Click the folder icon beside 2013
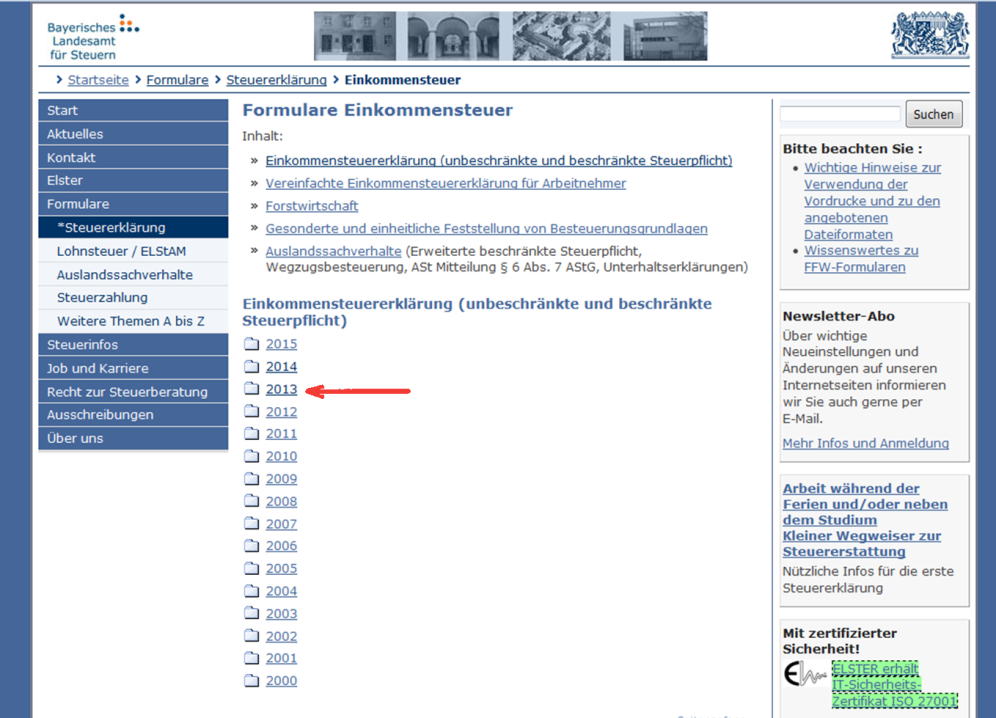This screenshot has width=996, height=718. [x=252, y=389]
